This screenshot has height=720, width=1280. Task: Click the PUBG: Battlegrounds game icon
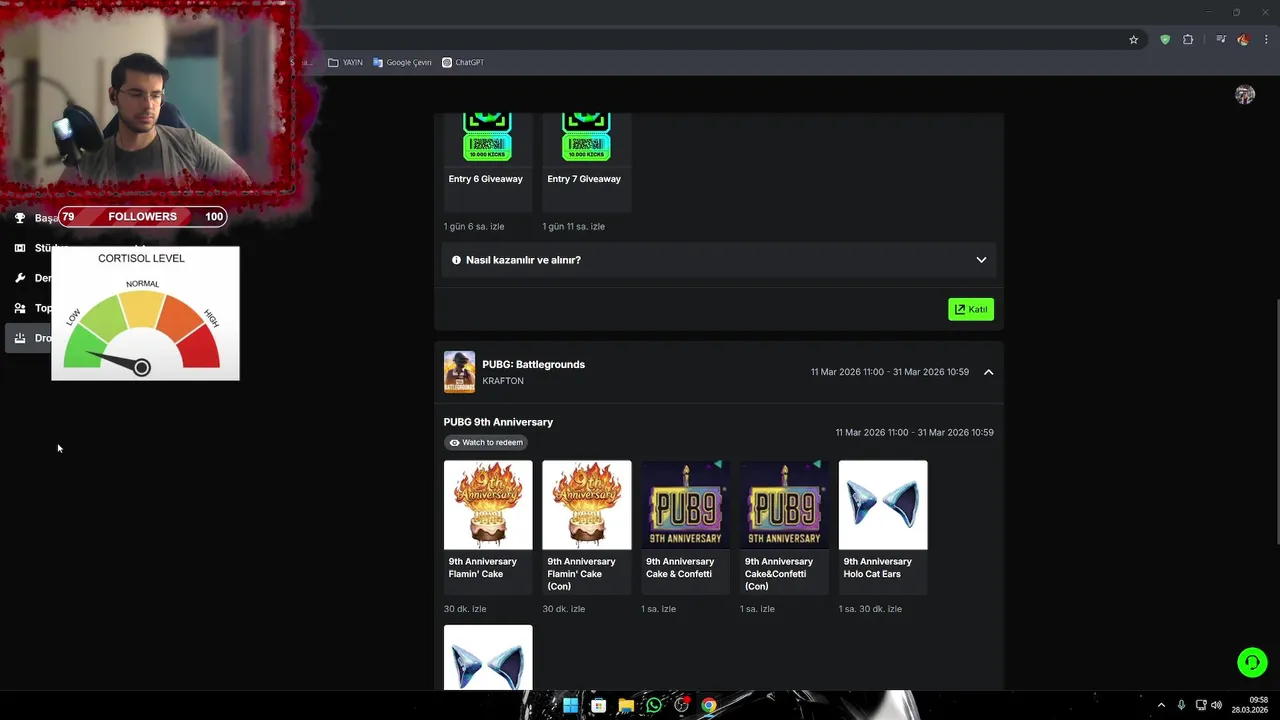[460, 372]
